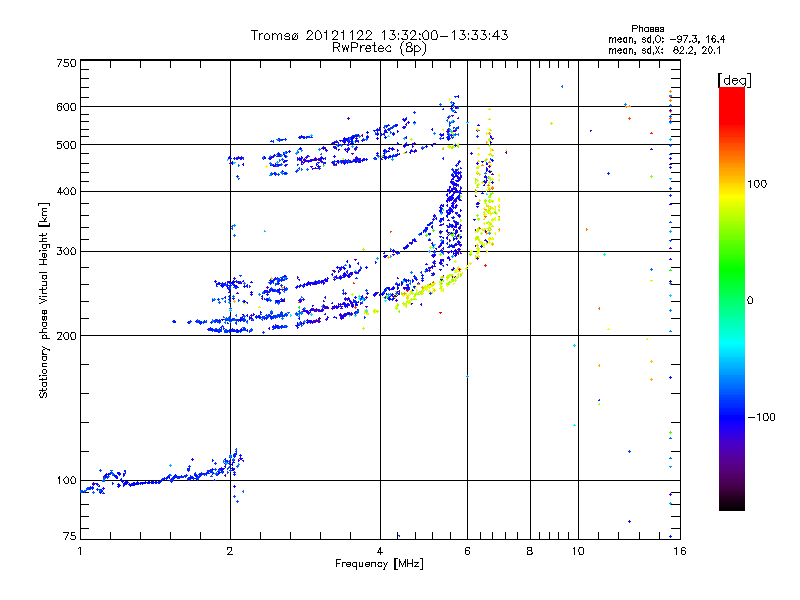Click the plot title "Tromsø 20121122 13:32:00-13:33:43"

pyautogui.click(x=379, y=35)
